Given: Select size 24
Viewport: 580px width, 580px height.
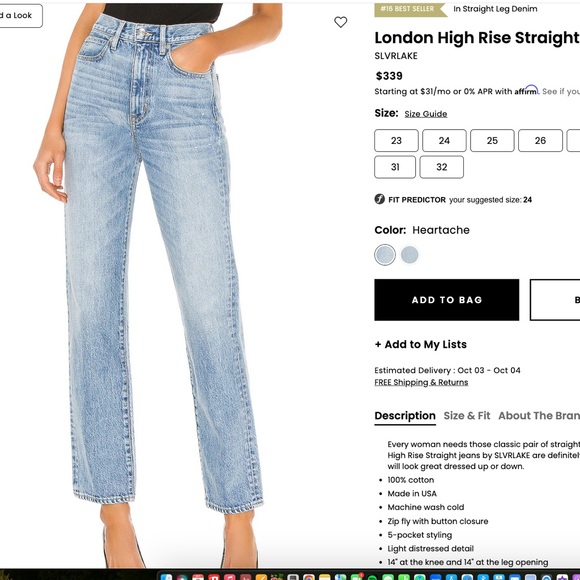Looking at the screenshot, I should click(444, 140).
